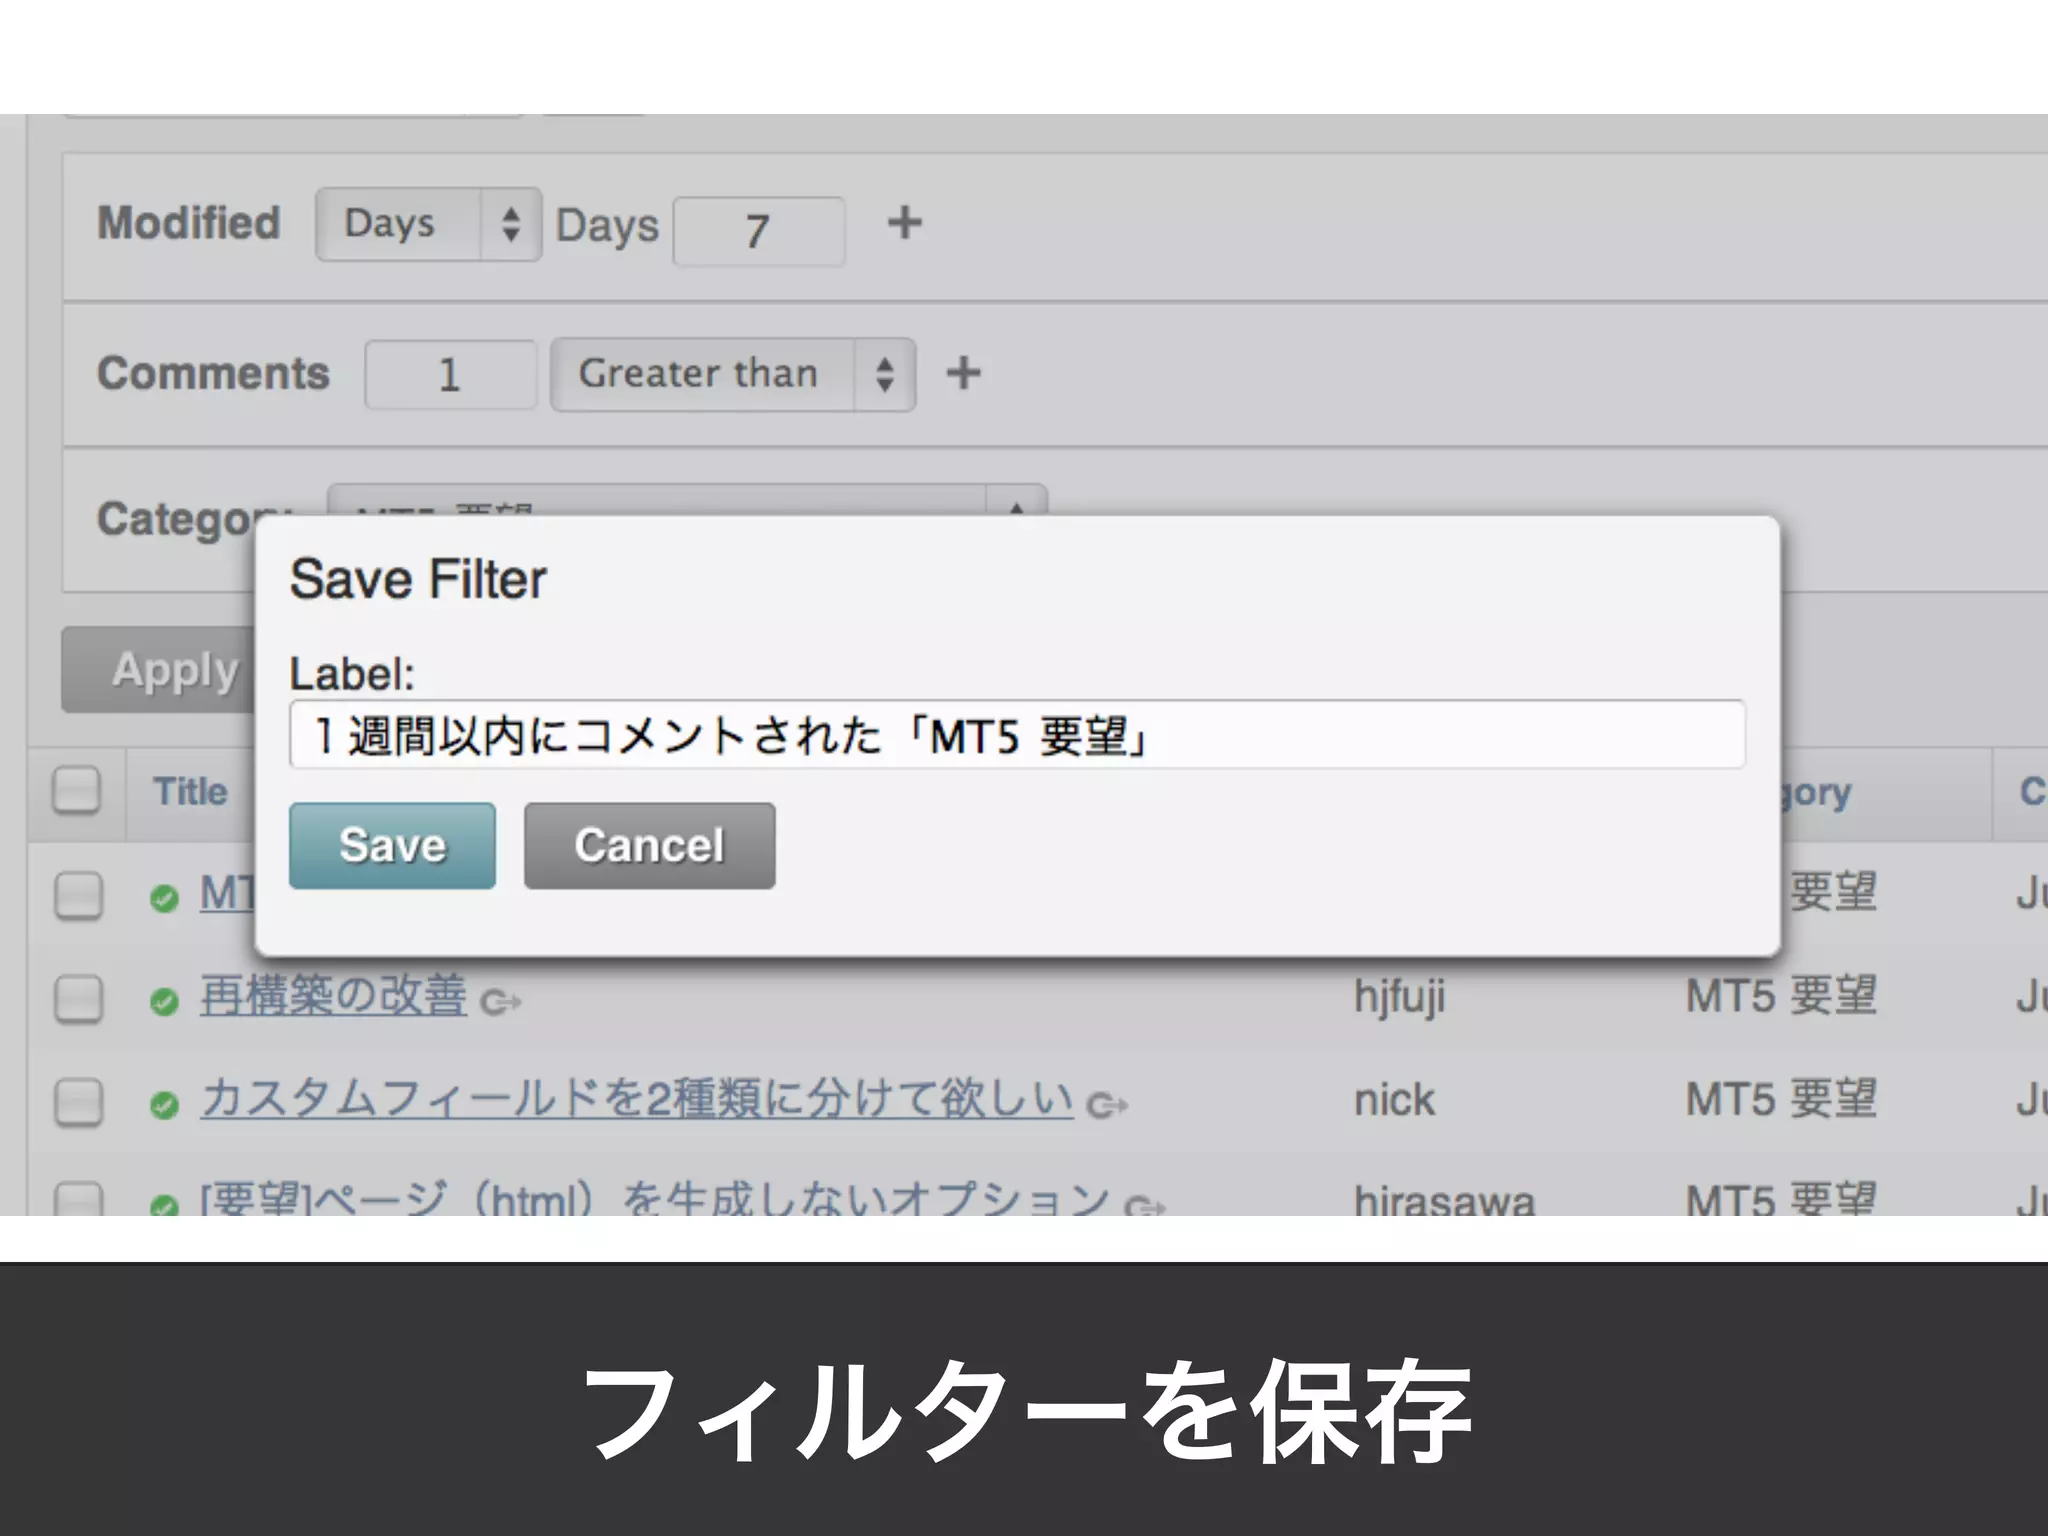The image size is (2048, 1536).
Task: Click green status icon on first MT entry
Action: pyautogui.click(x=164, y=898)
